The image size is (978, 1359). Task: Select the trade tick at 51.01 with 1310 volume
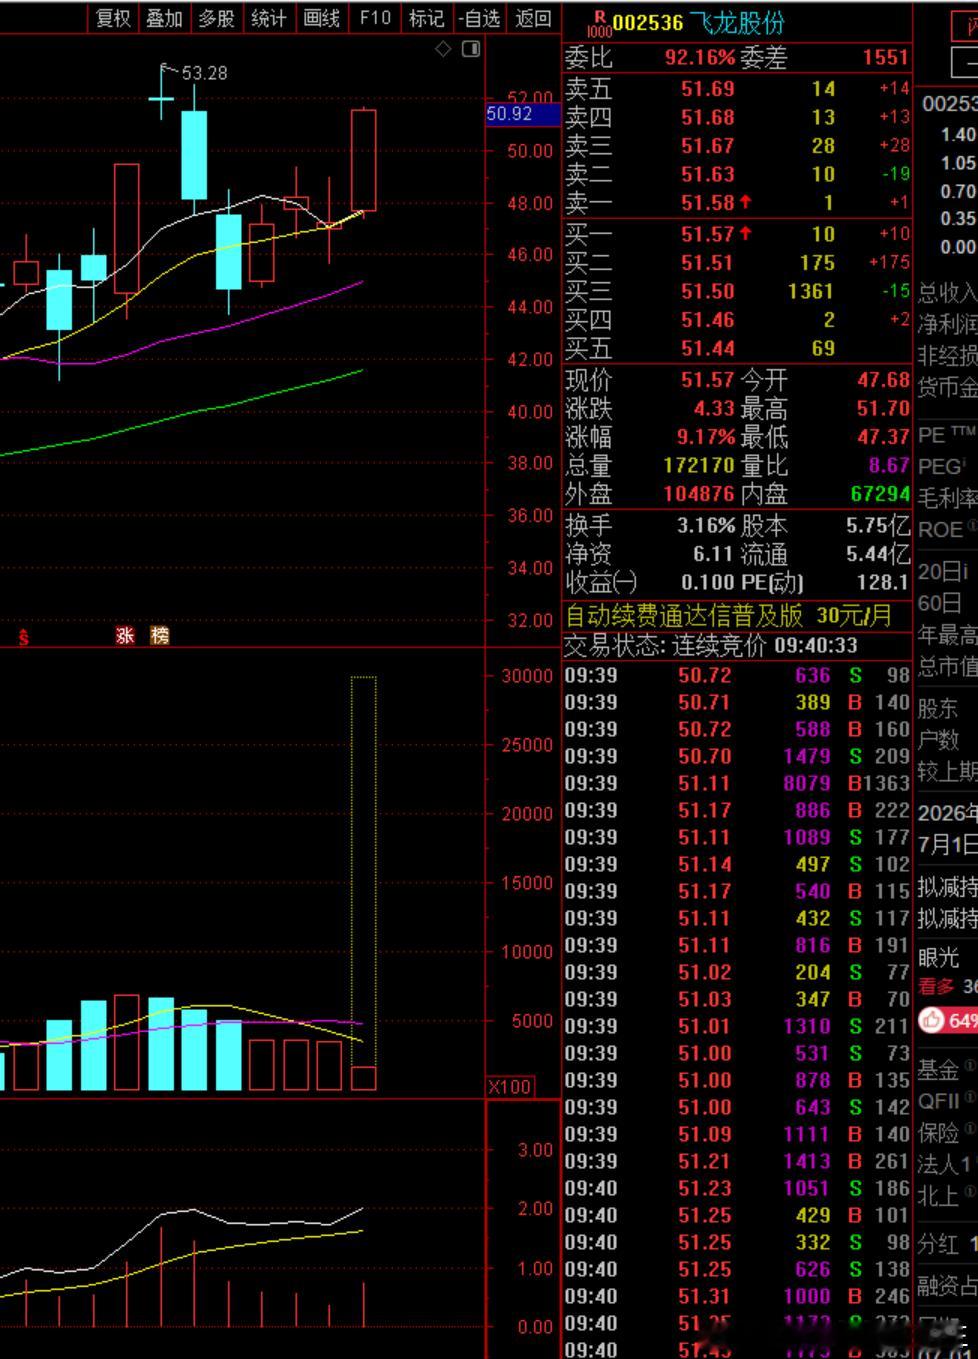point(738,1026)
